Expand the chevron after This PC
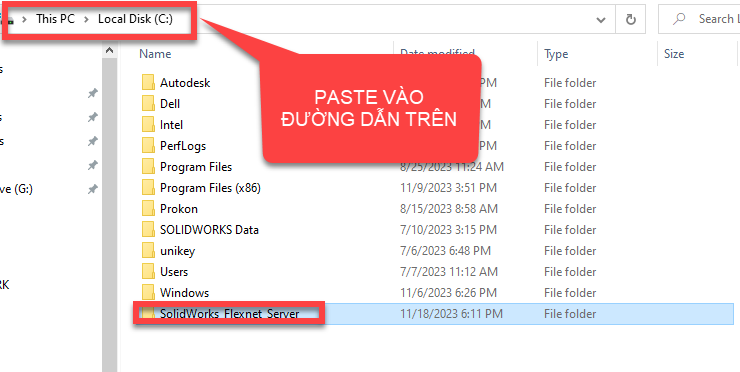This screenshot has height=372, width=740. click(86, 19)
